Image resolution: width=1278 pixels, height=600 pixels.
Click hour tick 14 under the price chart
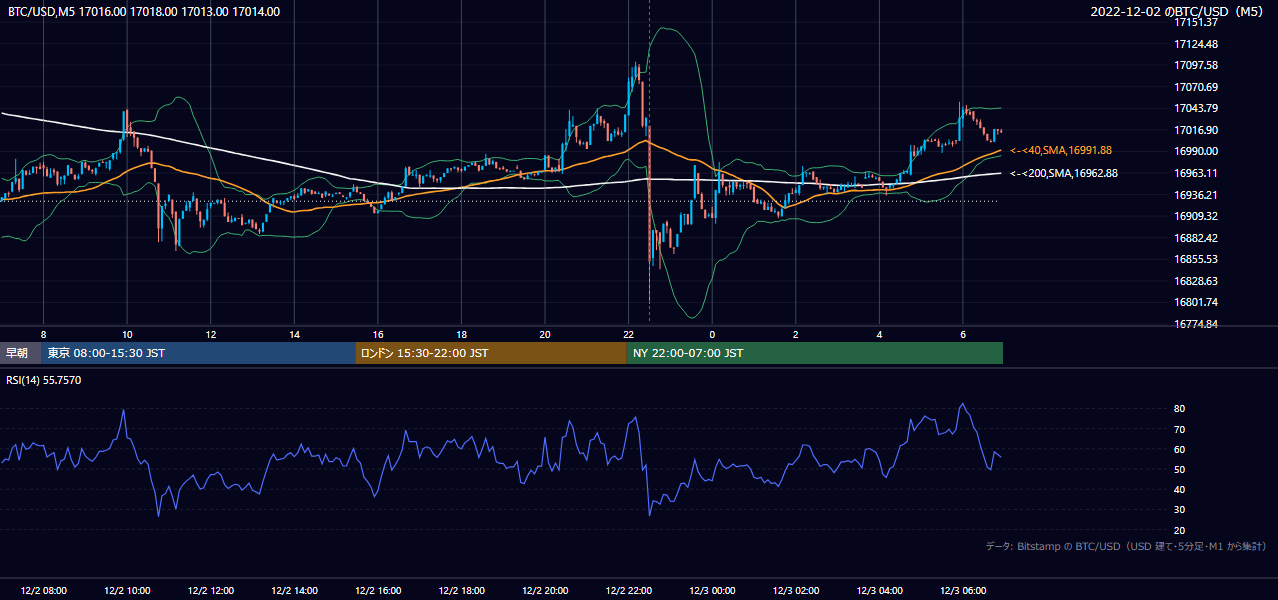294,334
